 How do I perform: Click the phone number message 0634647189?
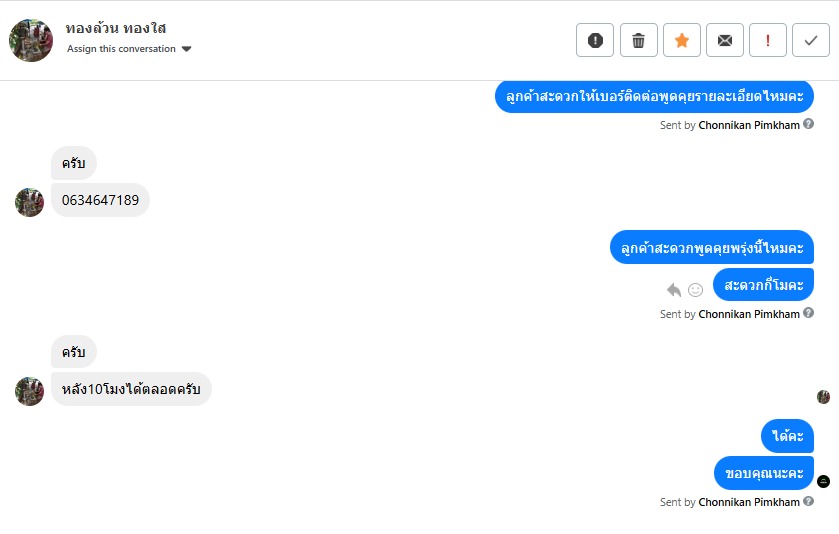pos(100,200)
